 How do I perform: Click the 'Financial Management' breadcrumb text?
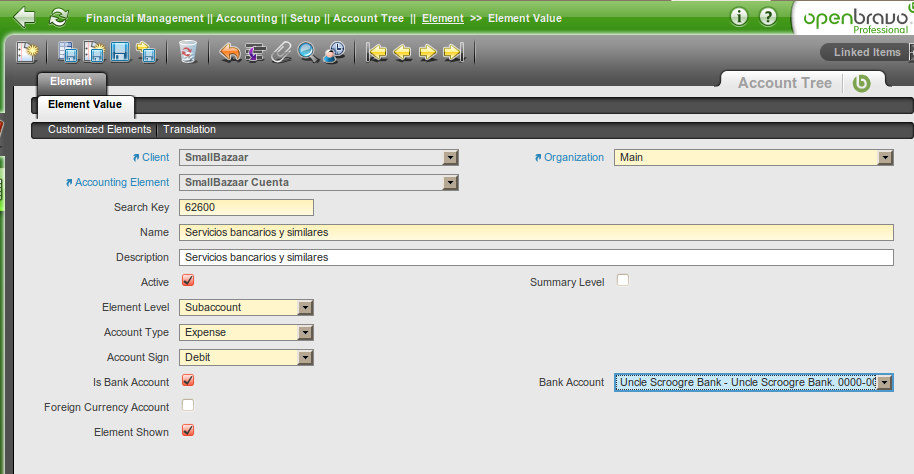145,18
